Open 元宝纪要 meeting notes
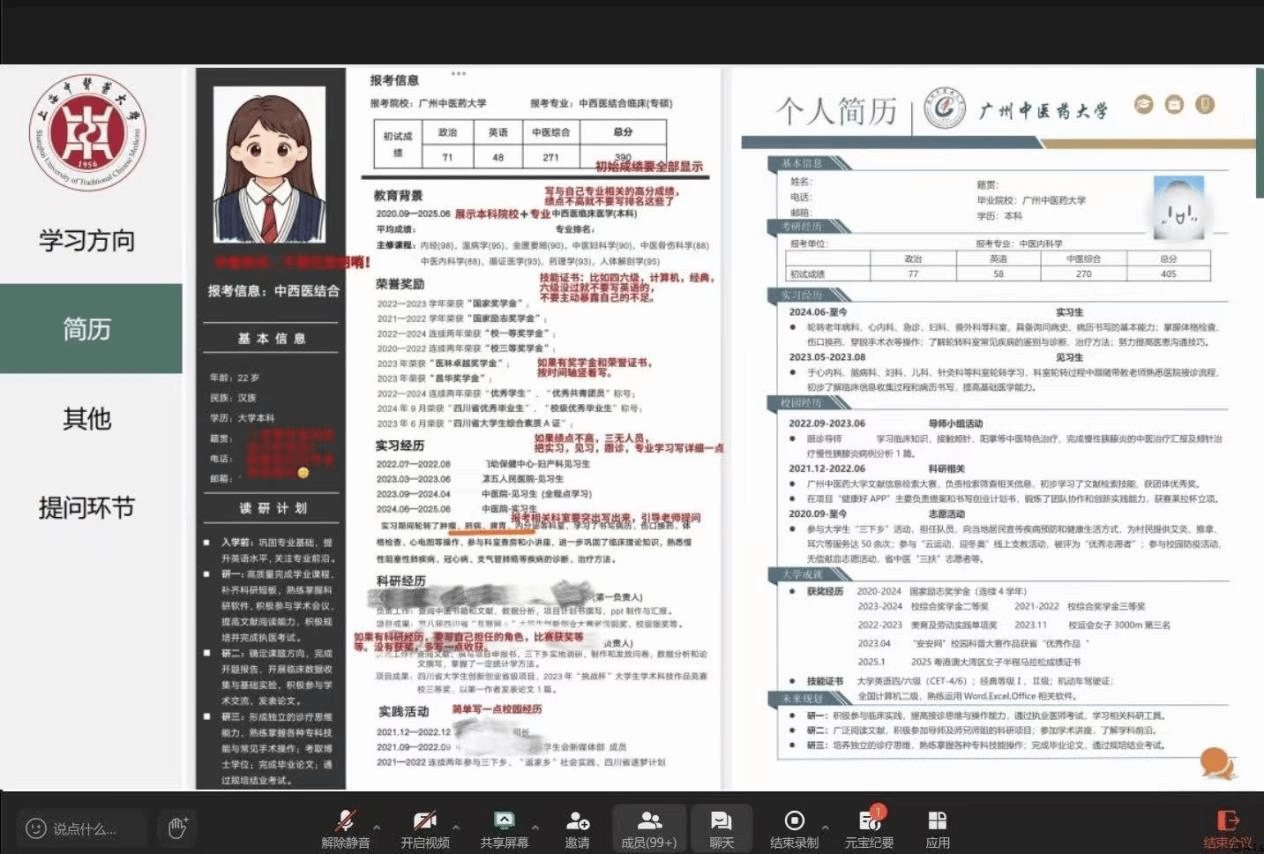 (868, 821)
